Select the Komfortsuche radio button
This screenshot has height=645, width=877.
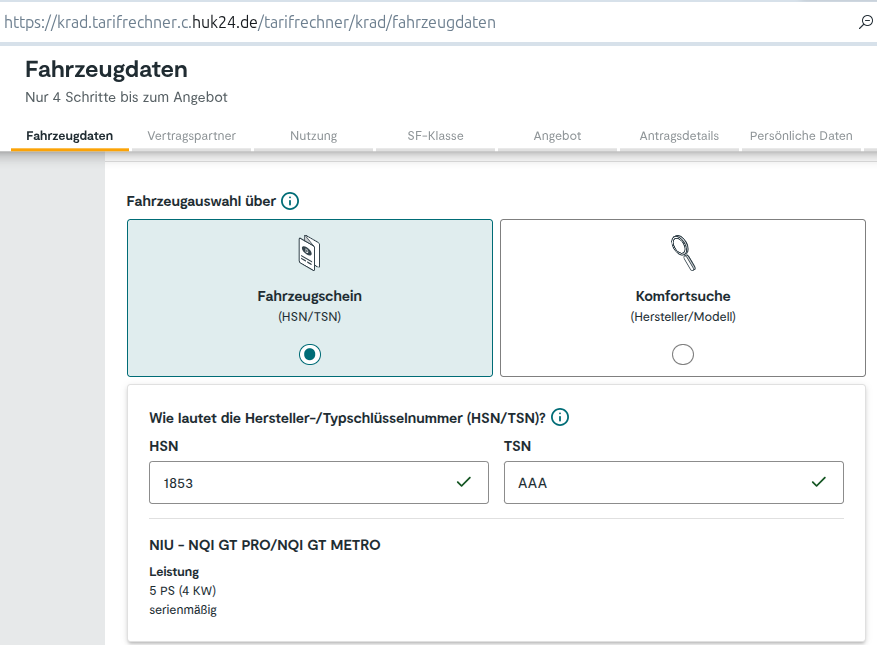click(x=683, y=355)
